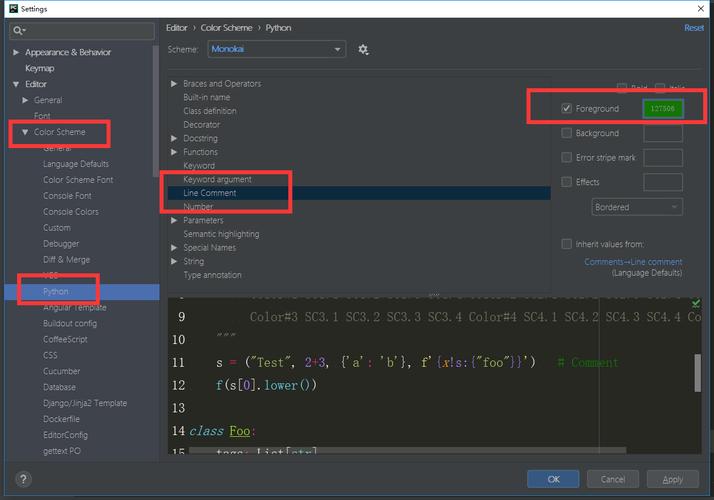Expand the General node under Editor

(x=25, y=100)
